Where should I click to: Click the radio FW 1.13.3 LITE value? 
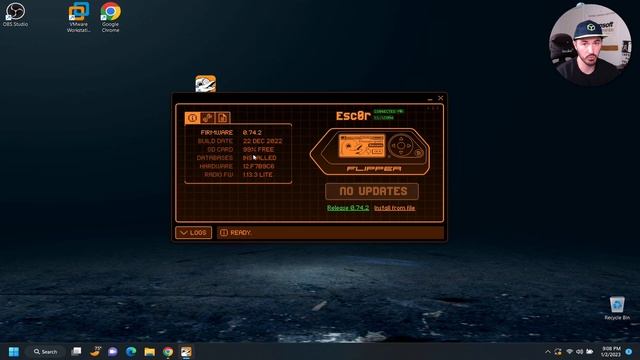tap(258, 175)
